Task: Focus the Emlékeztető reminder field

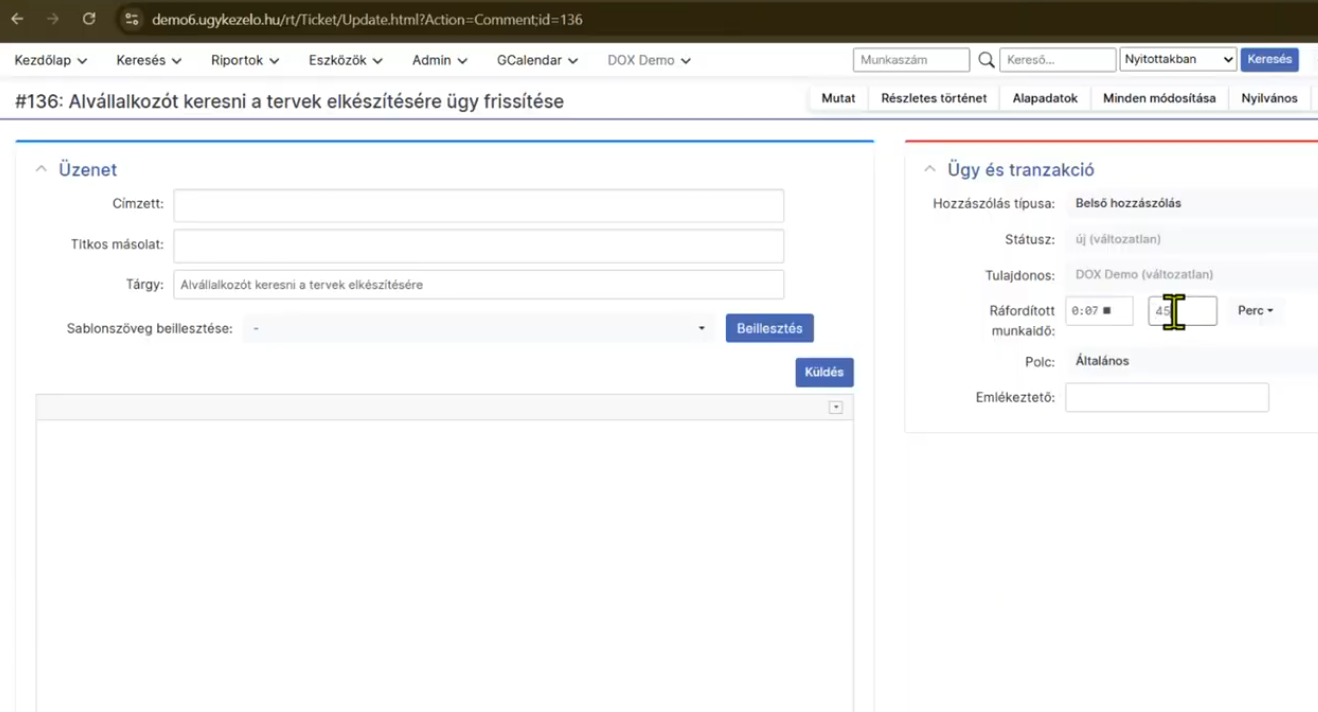Action: [1166, 397]
